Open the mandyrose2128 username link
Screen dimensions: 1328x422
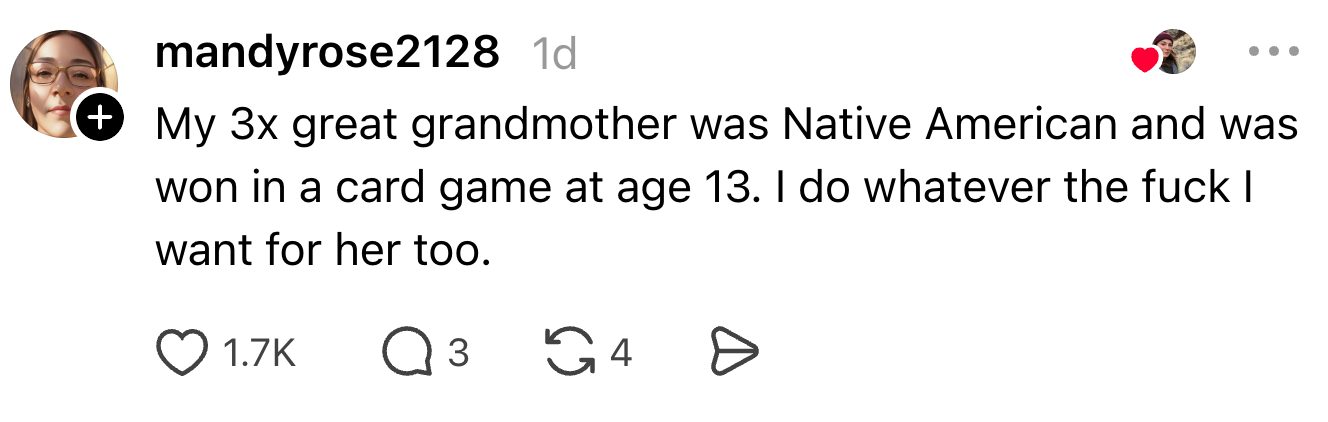point(327,53)
